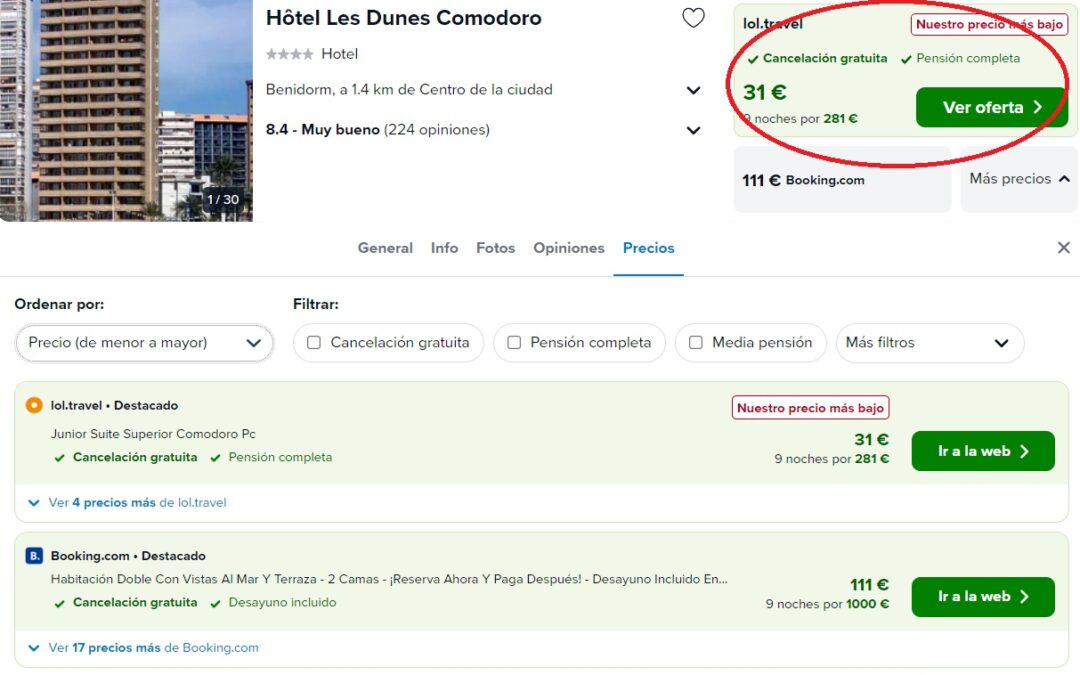
Task: Click the Desayuno incluido label
Action: click(x=282, y=603)
